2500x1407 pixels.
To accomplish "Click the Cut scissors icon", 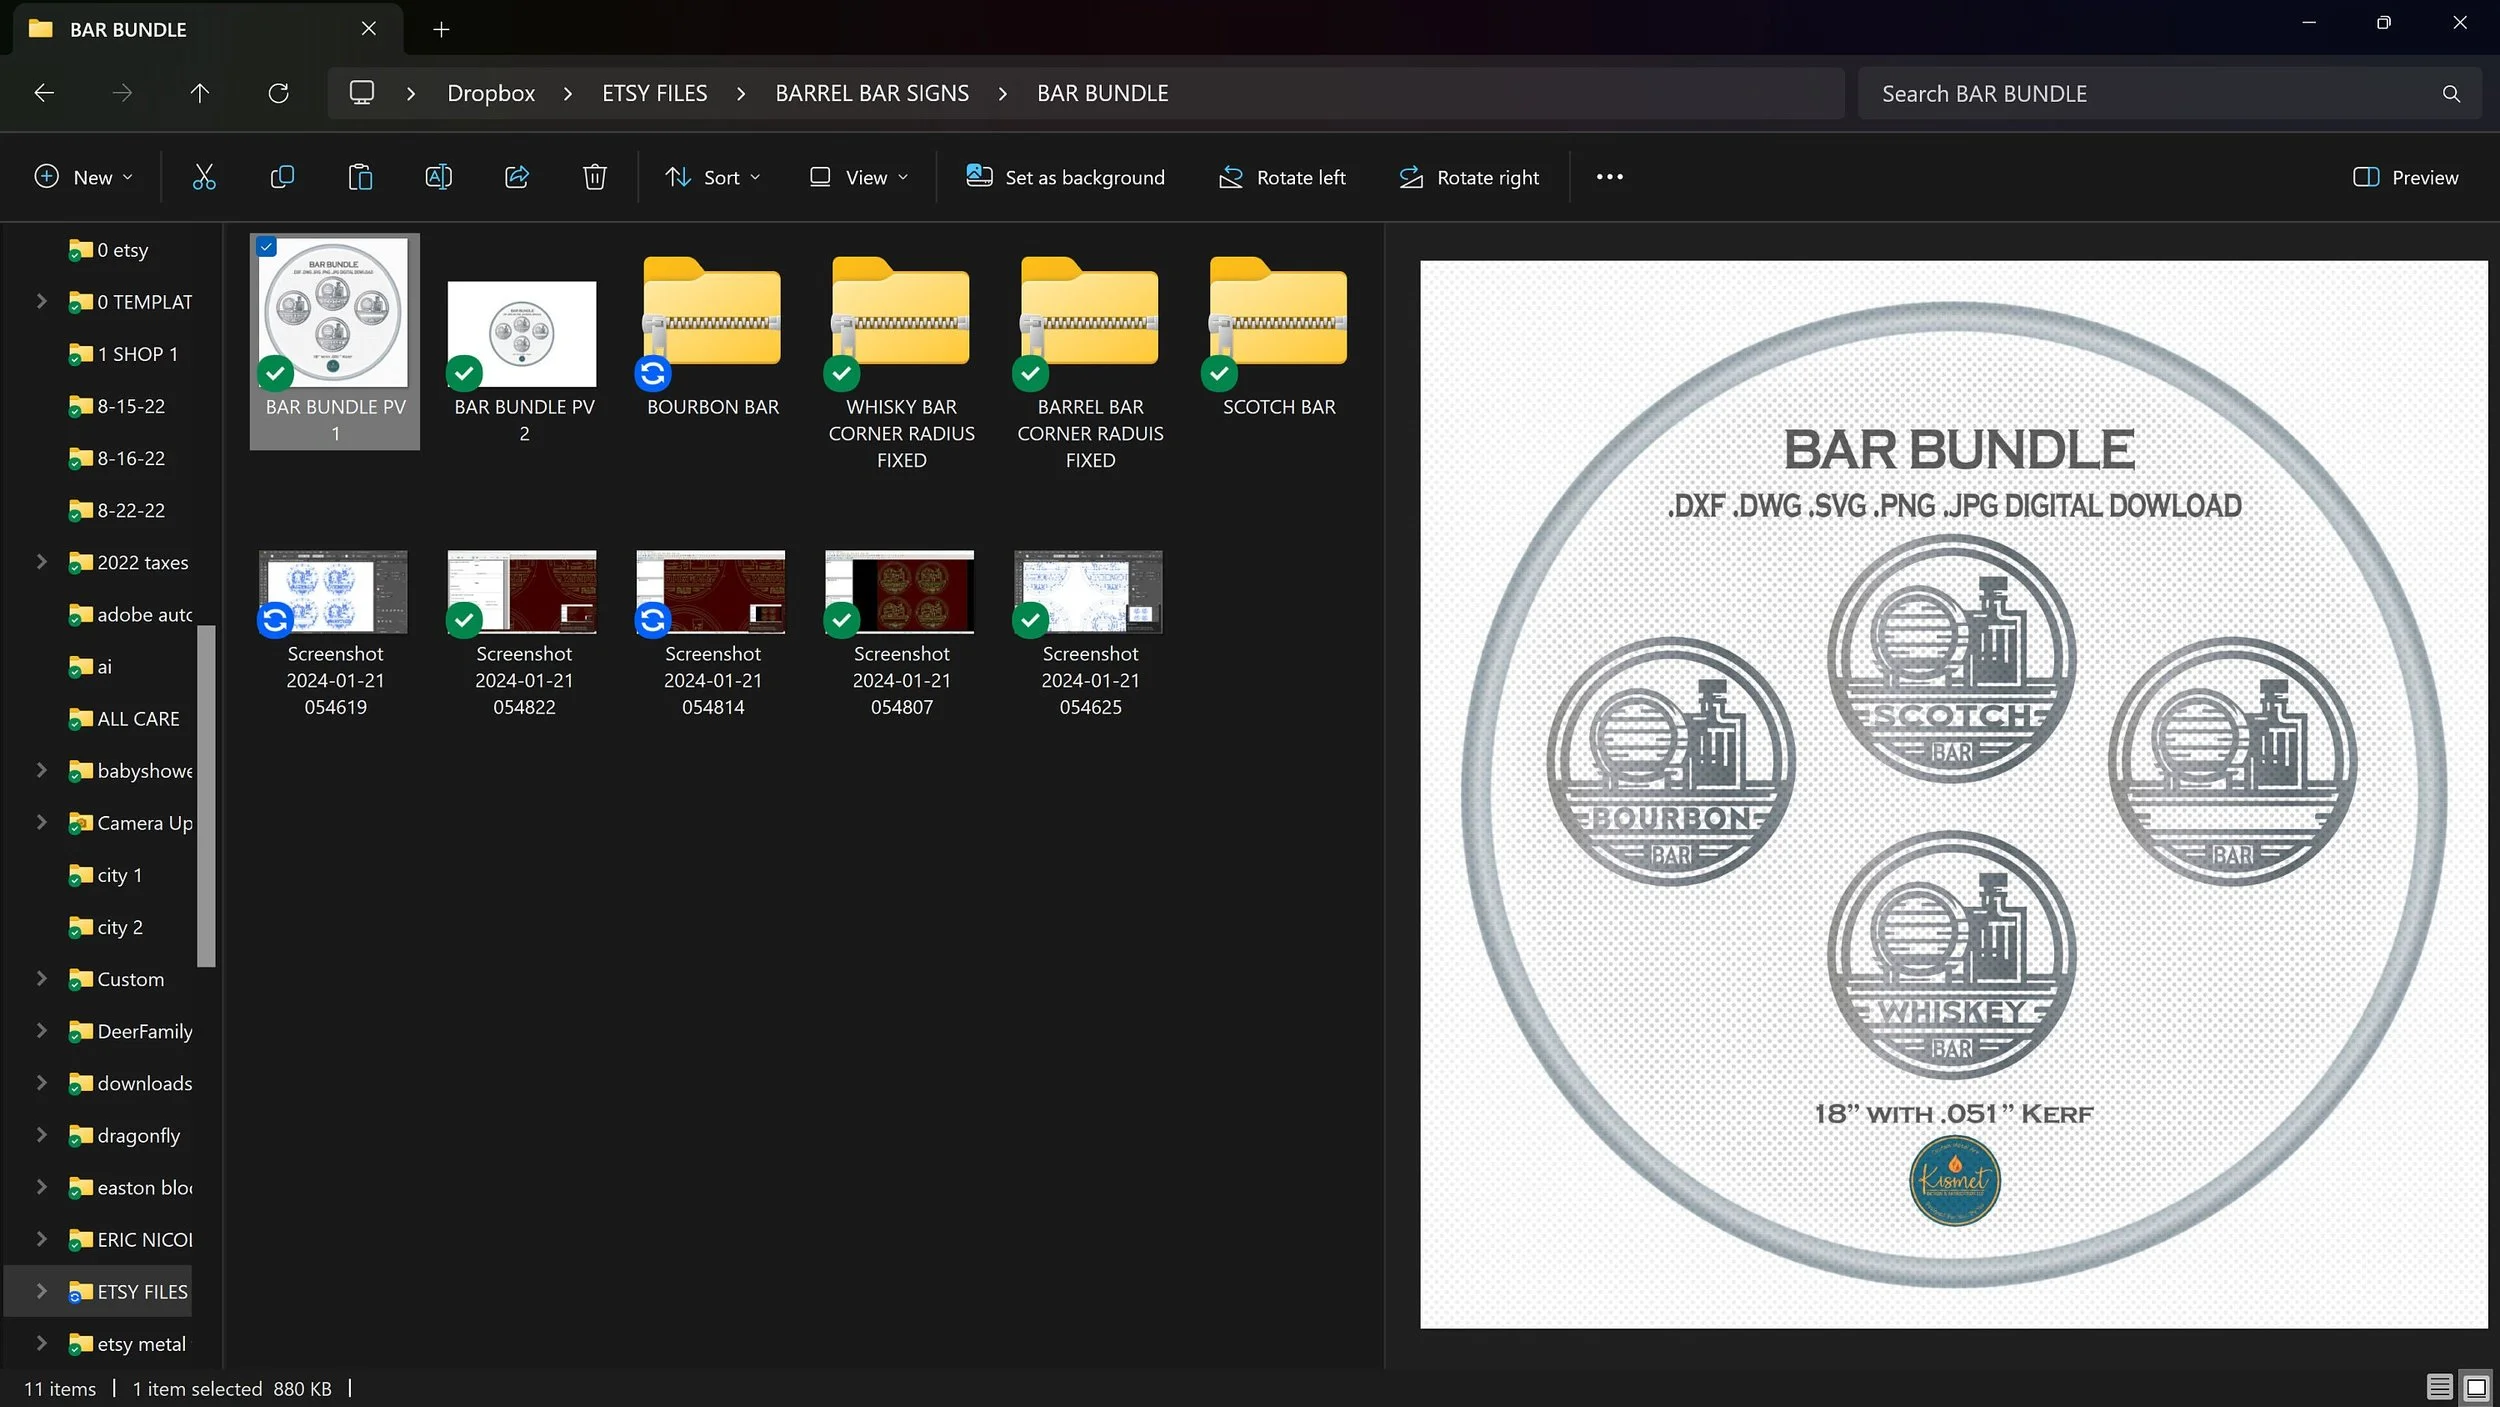I will click(204, 177).
